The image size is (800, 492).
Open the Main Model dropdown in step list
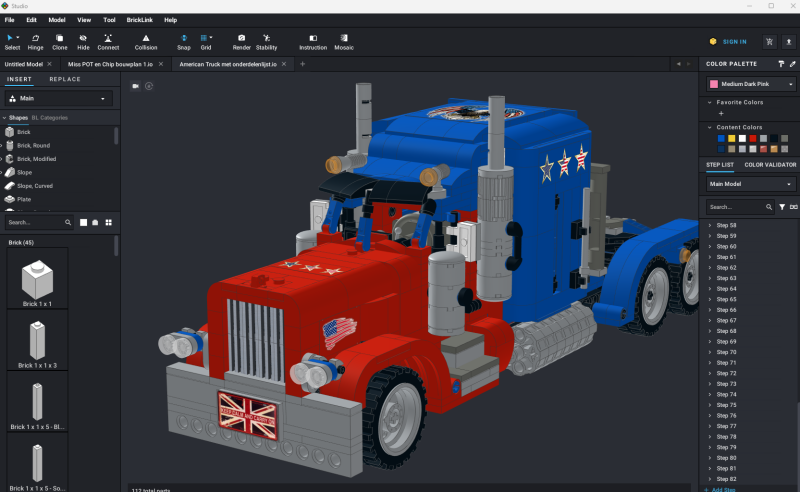[750, 184]
